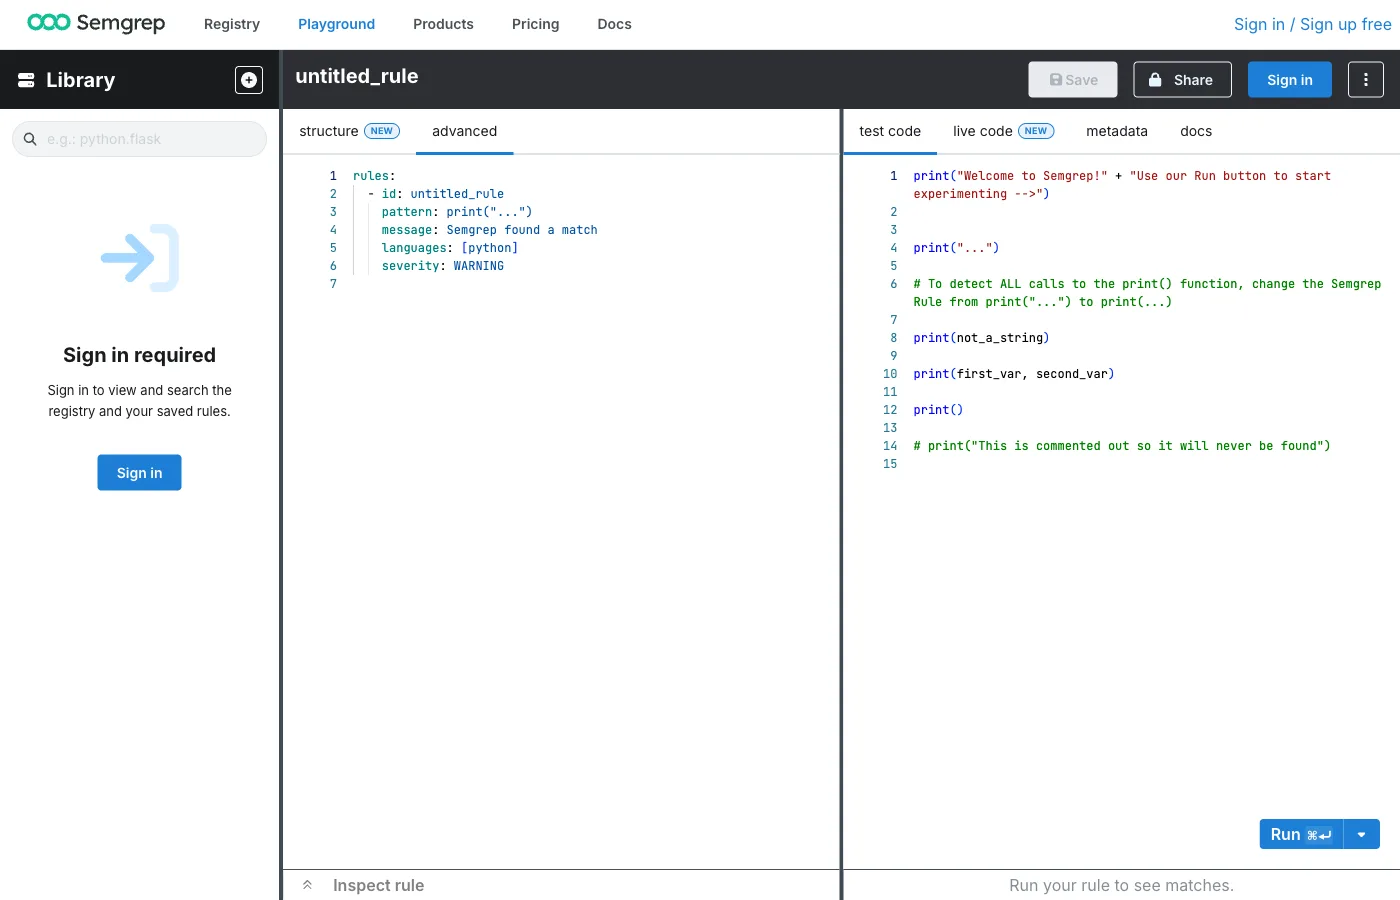Image resolution: width=1400 pixels, height=900 pixels.
Task: Select the docs tab in the editor
Action: coord(1195,131)
